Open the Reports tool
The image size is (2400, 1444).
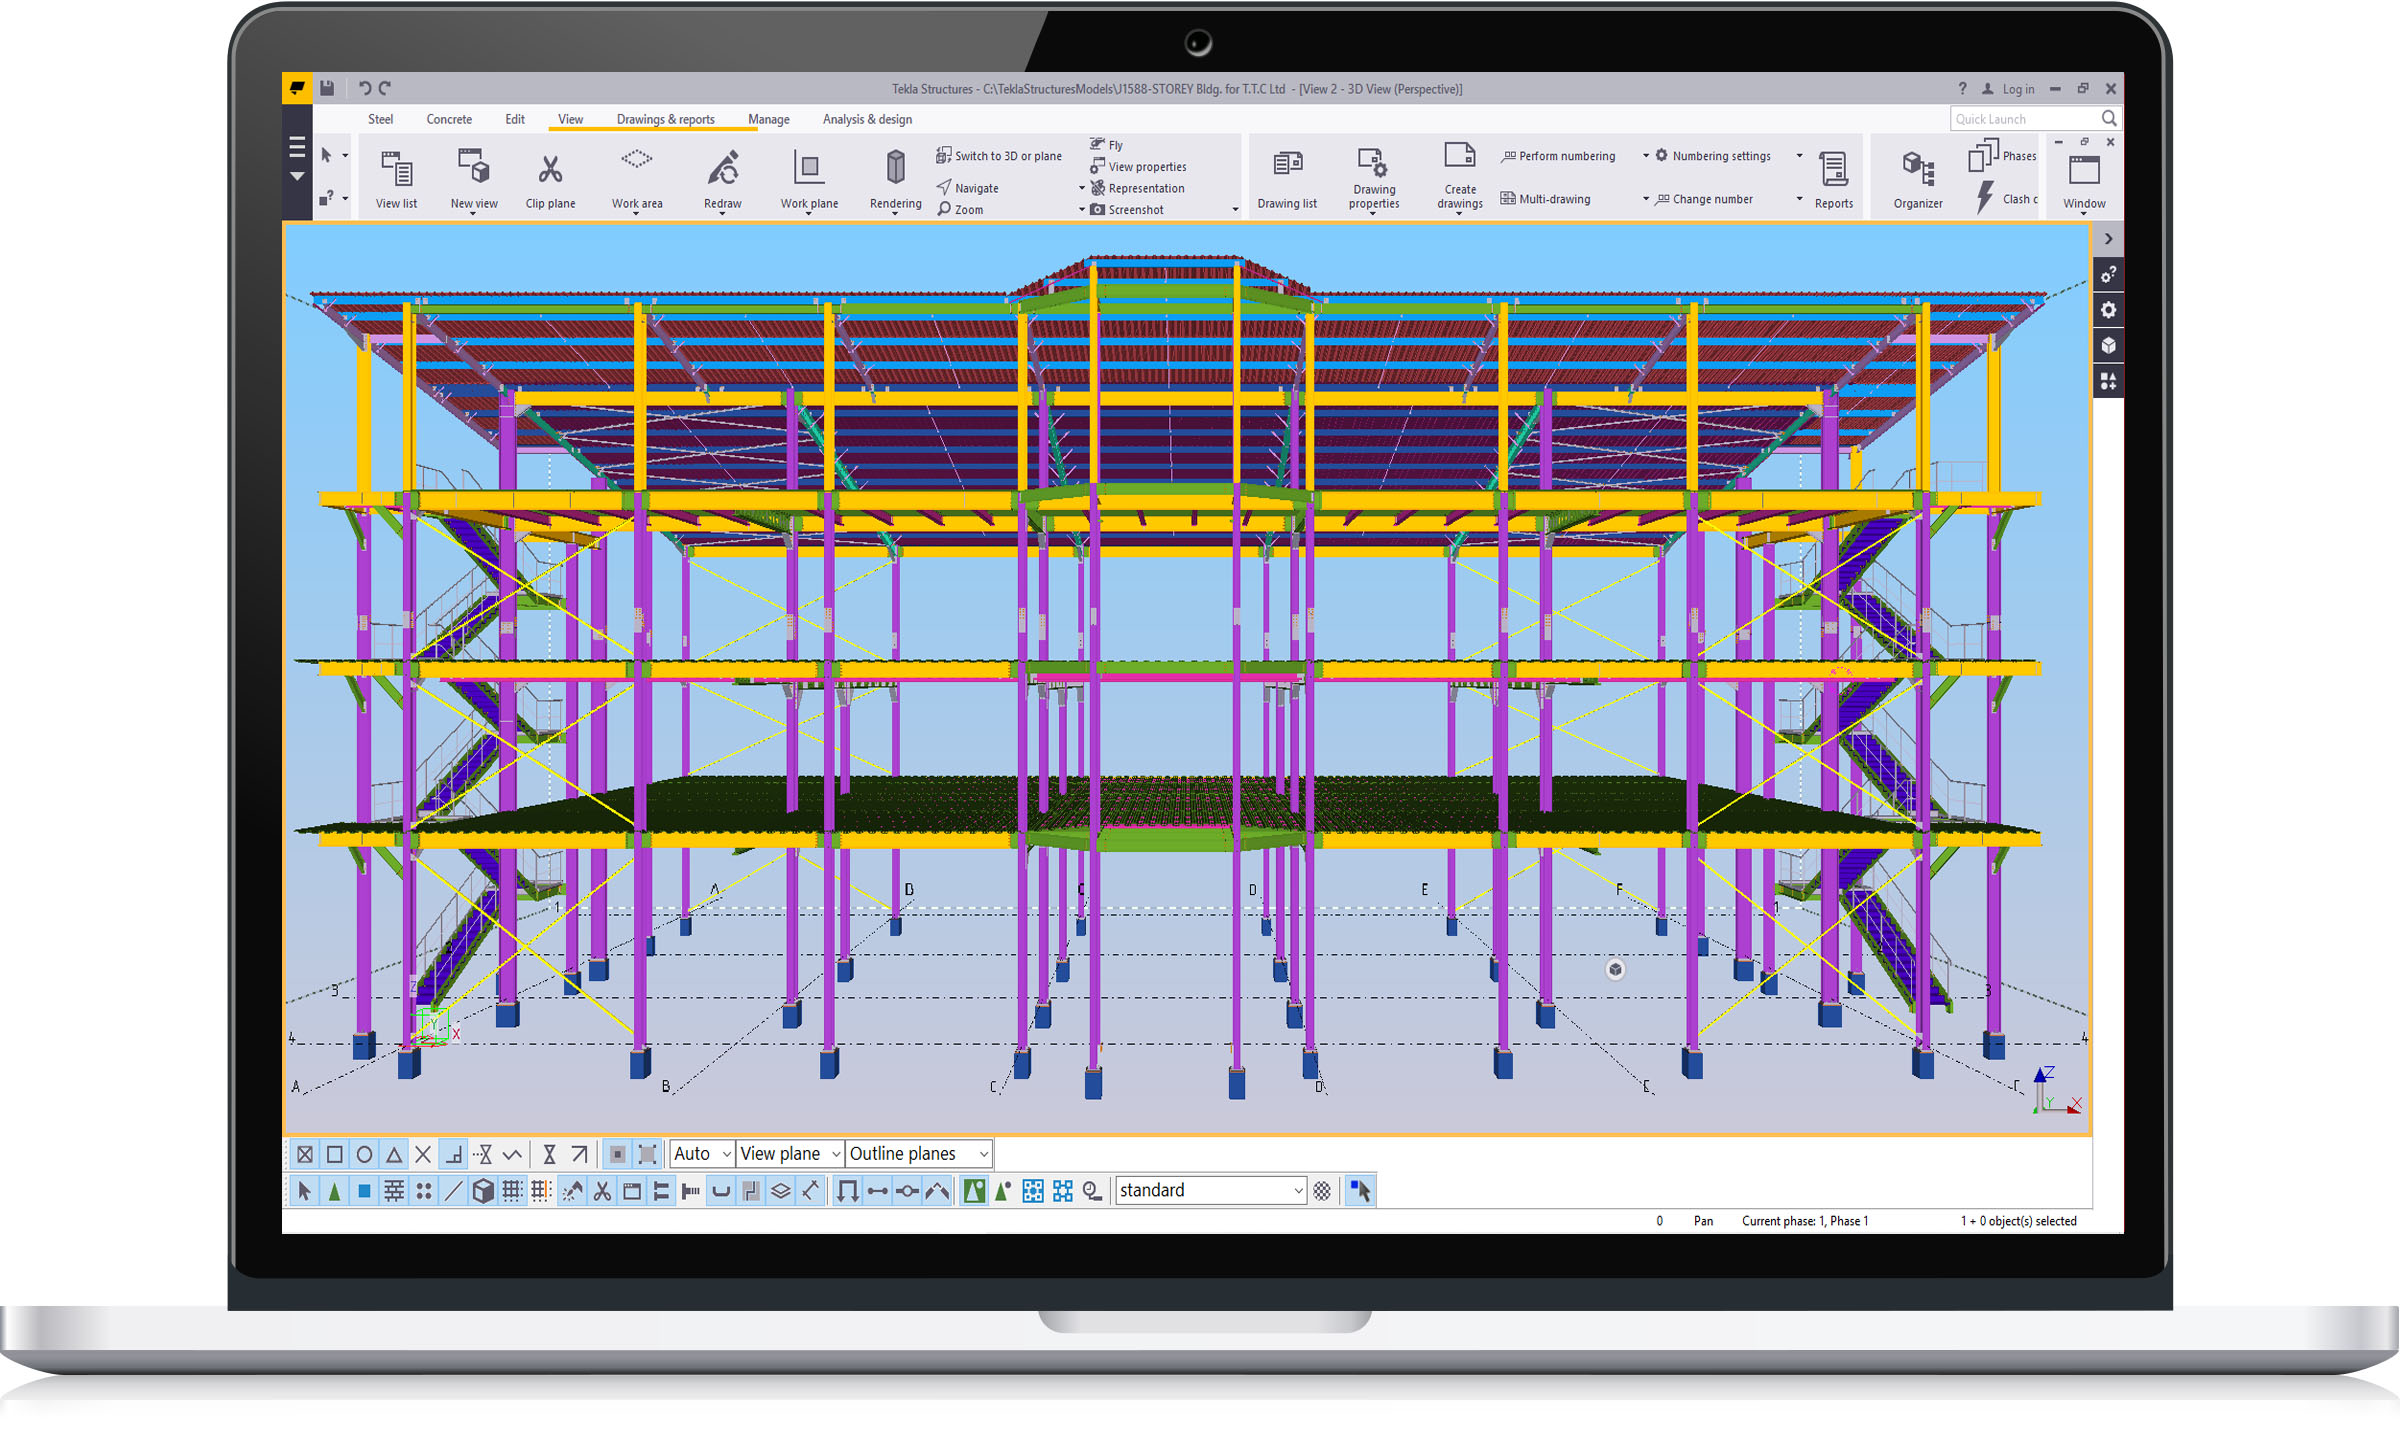coord(1834,179)
